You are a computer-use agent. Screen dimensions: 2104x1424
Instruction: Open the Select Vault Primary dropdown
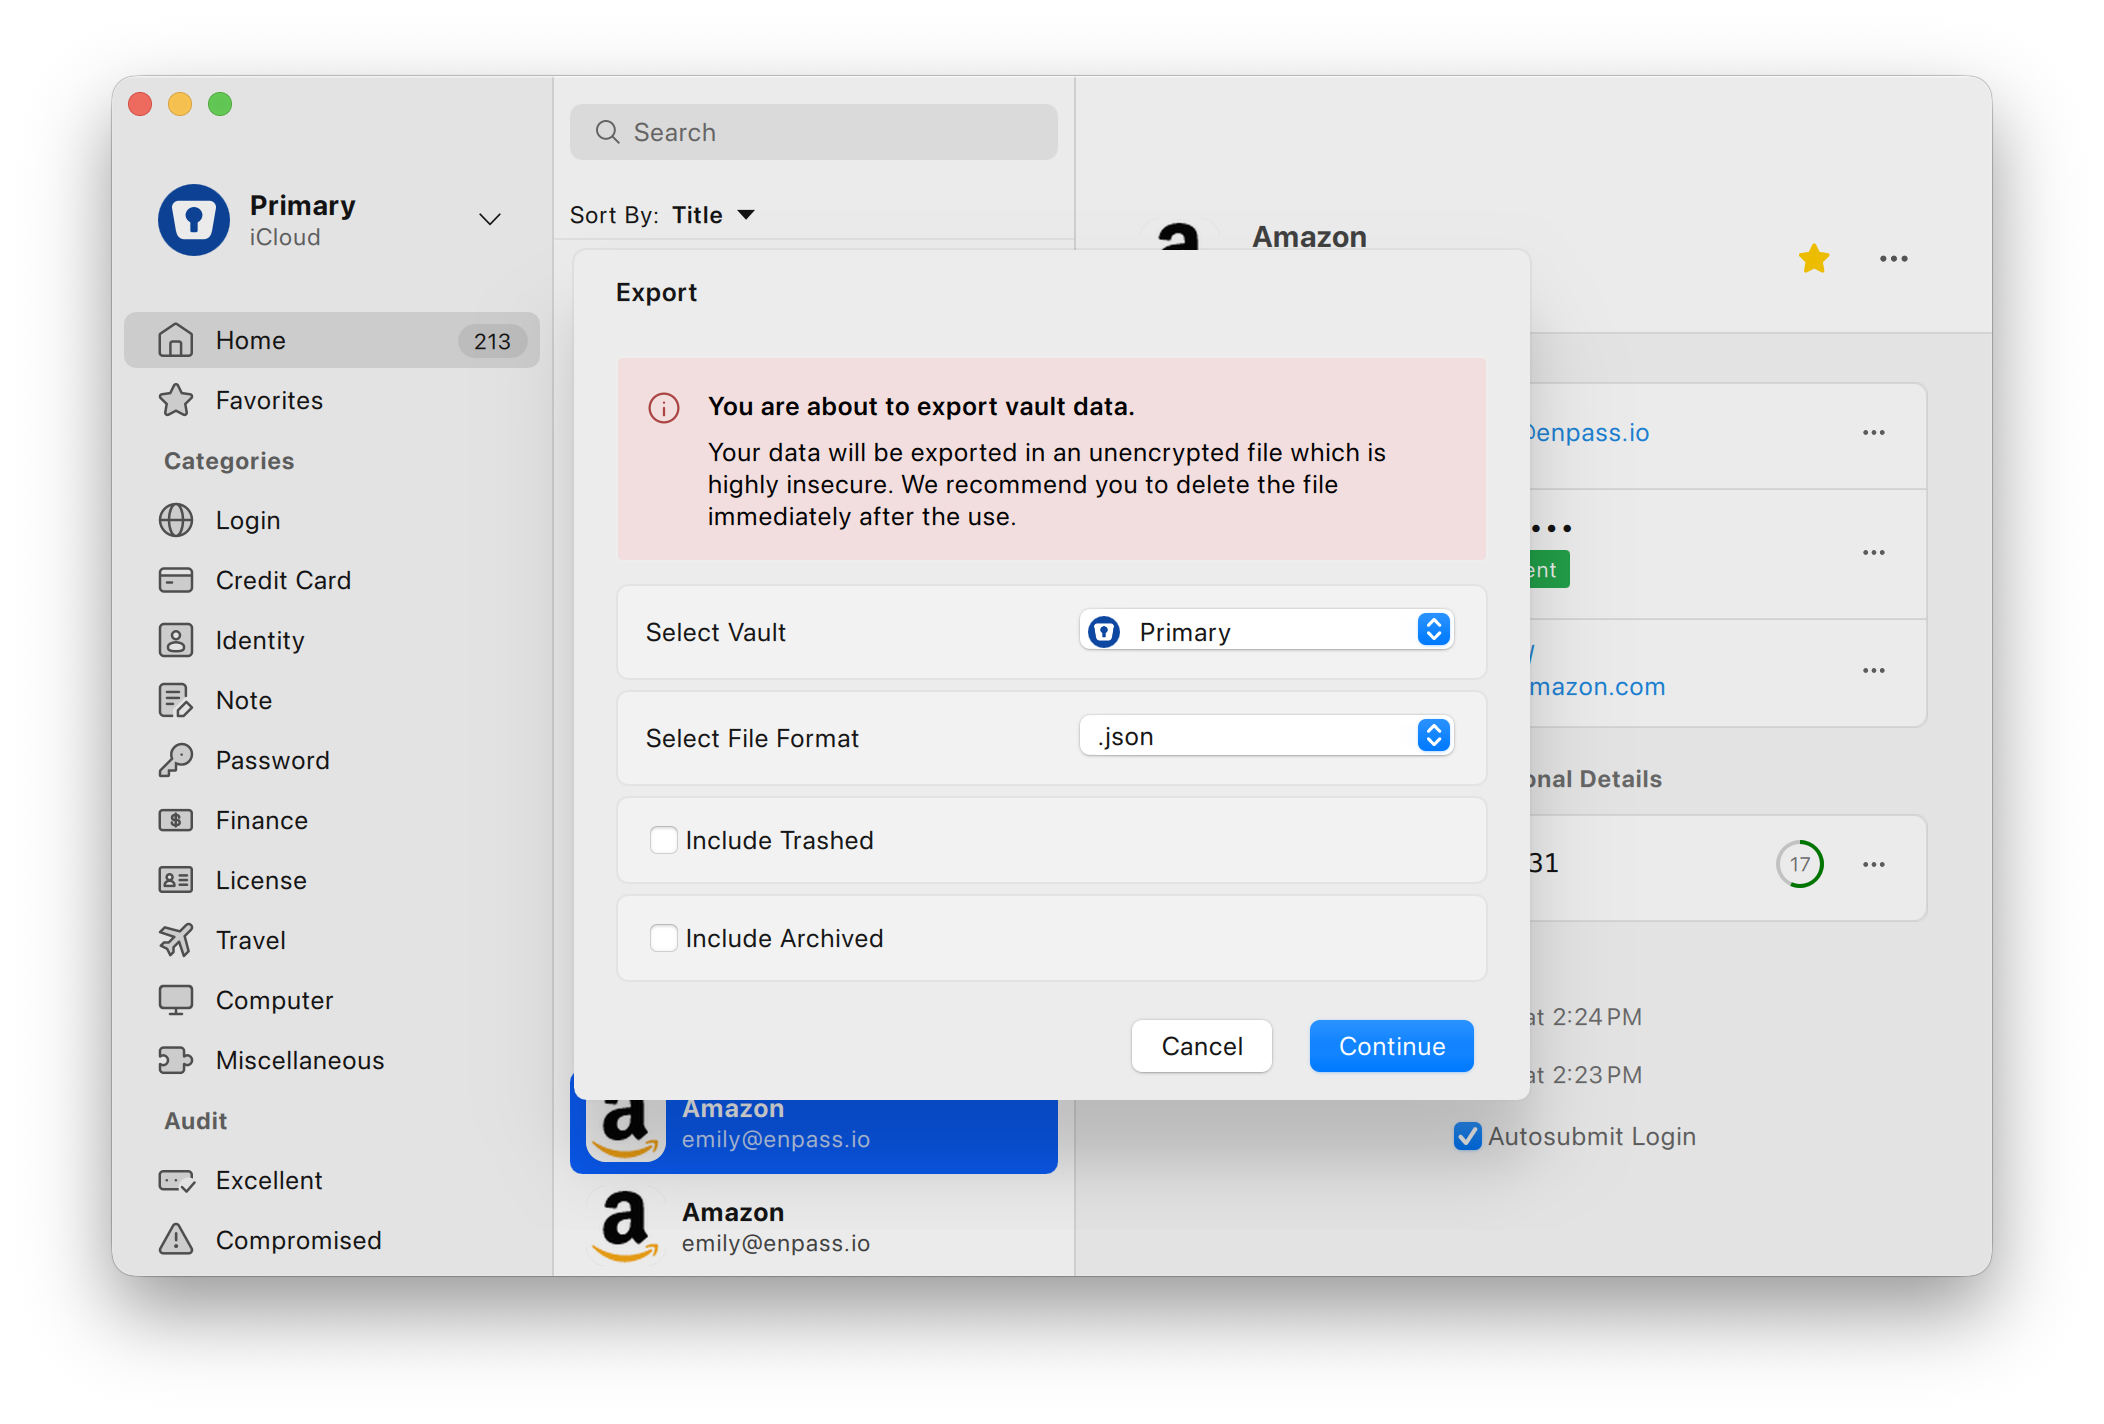(1266, 631)
